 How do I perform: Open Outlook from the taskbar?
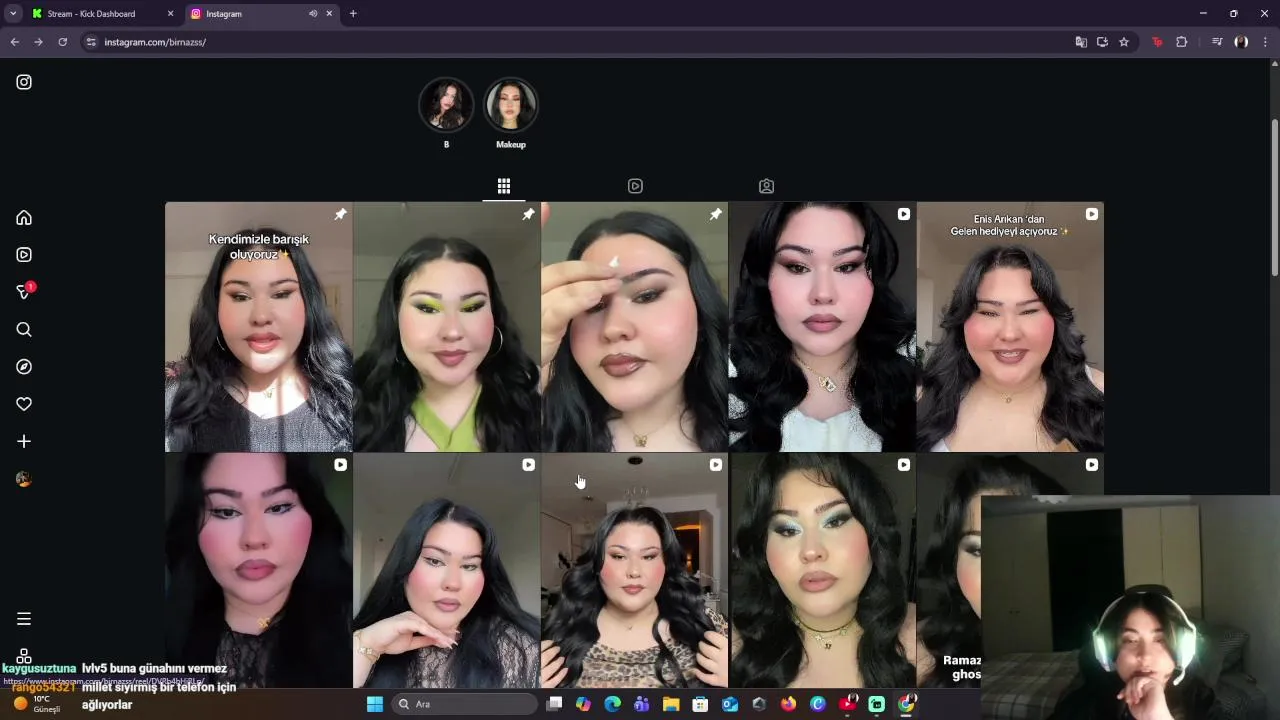[x=730, y=704]
